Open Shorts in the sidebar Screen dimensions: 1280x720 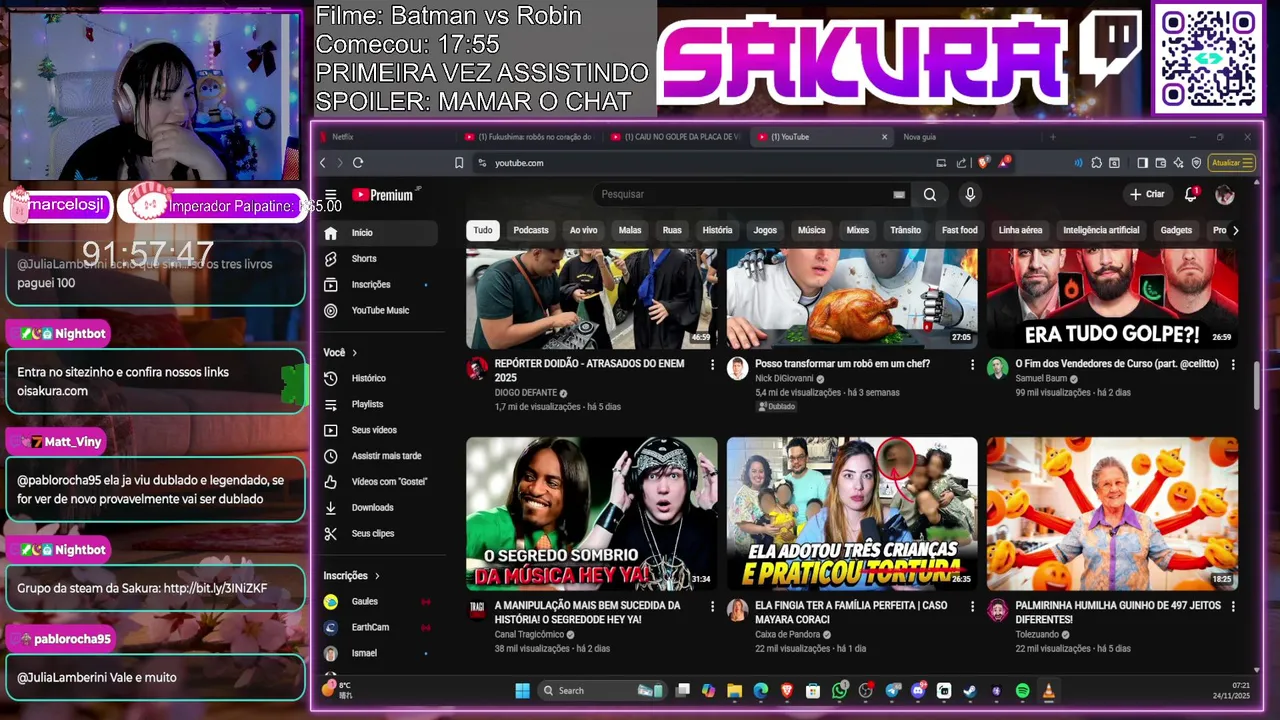[x=380, y=259]
